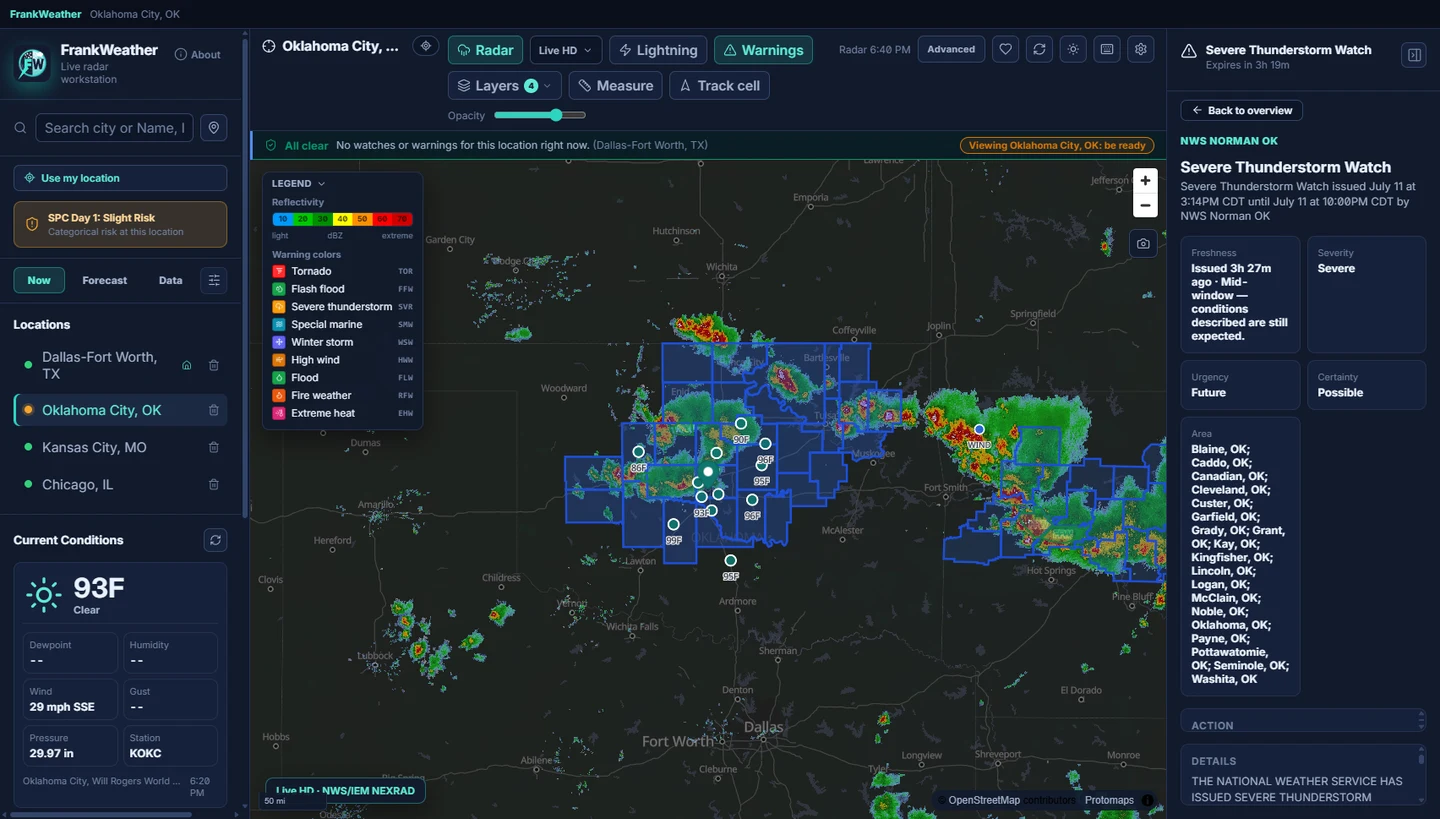The image size is (1440, 819).
Task: Toggle the Lightning layer
Action: 658,50
